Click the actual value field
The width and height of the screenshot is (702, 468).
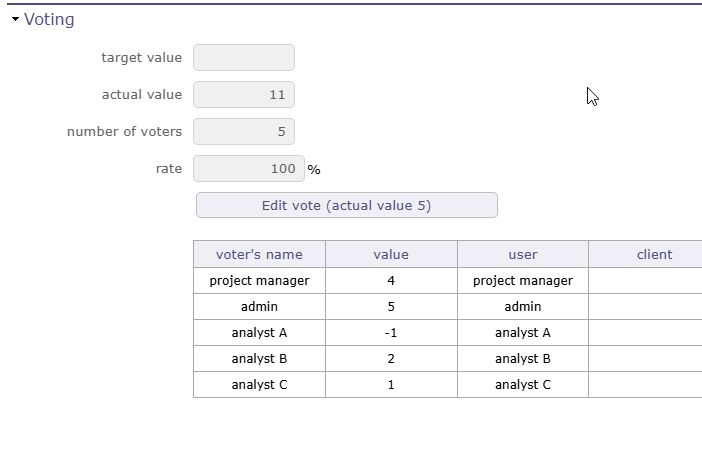tap(244, 95)
